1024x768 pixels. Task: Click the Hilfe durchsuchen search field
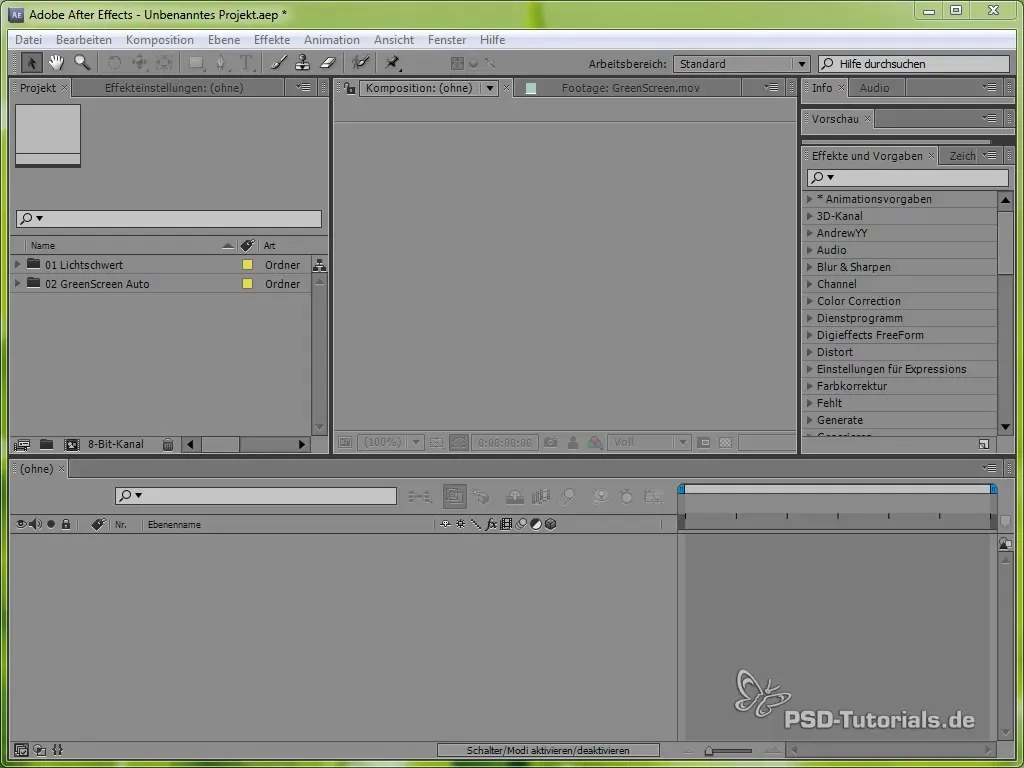(914, 64)
